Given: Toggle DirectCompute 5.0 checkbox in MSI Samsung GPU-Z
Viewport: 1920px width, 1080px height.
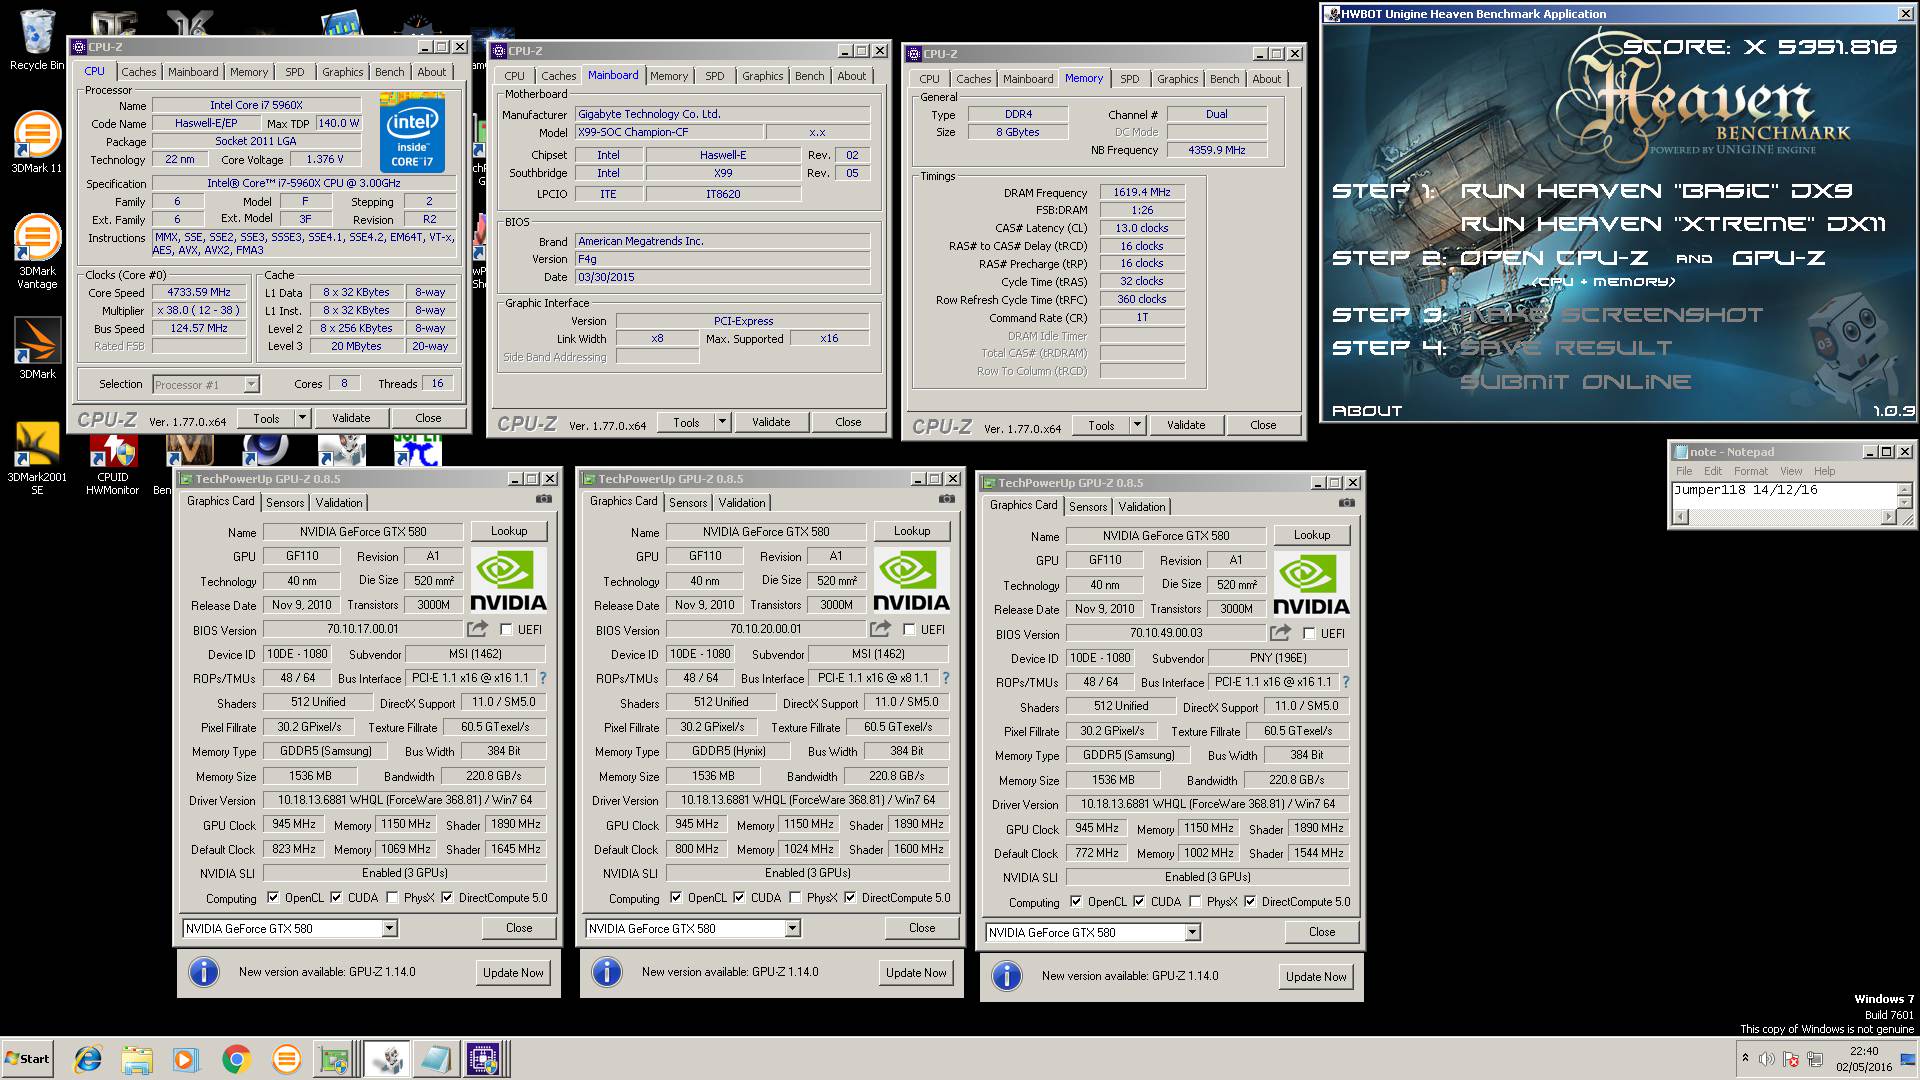Looking at the screenshot, I should 447,898.
